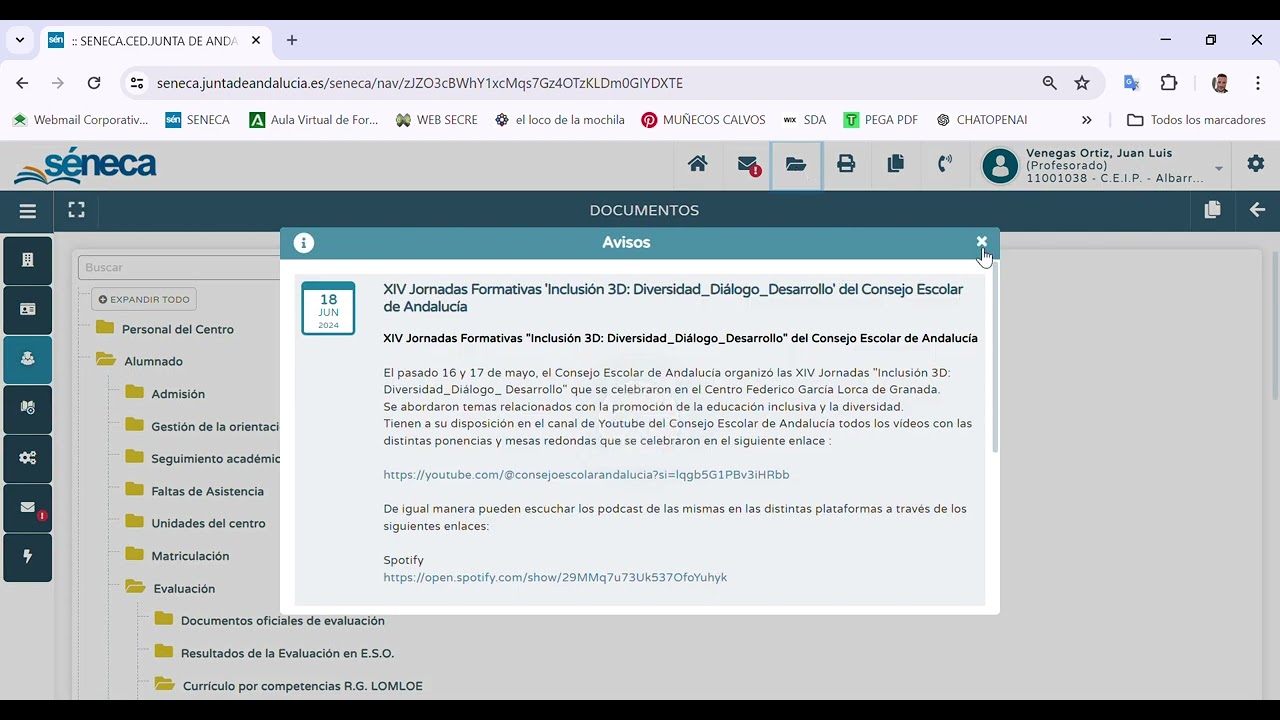The image size is (1280, 720).
Task: Select the SENECA browser tab
Action: tap(155, 41)
